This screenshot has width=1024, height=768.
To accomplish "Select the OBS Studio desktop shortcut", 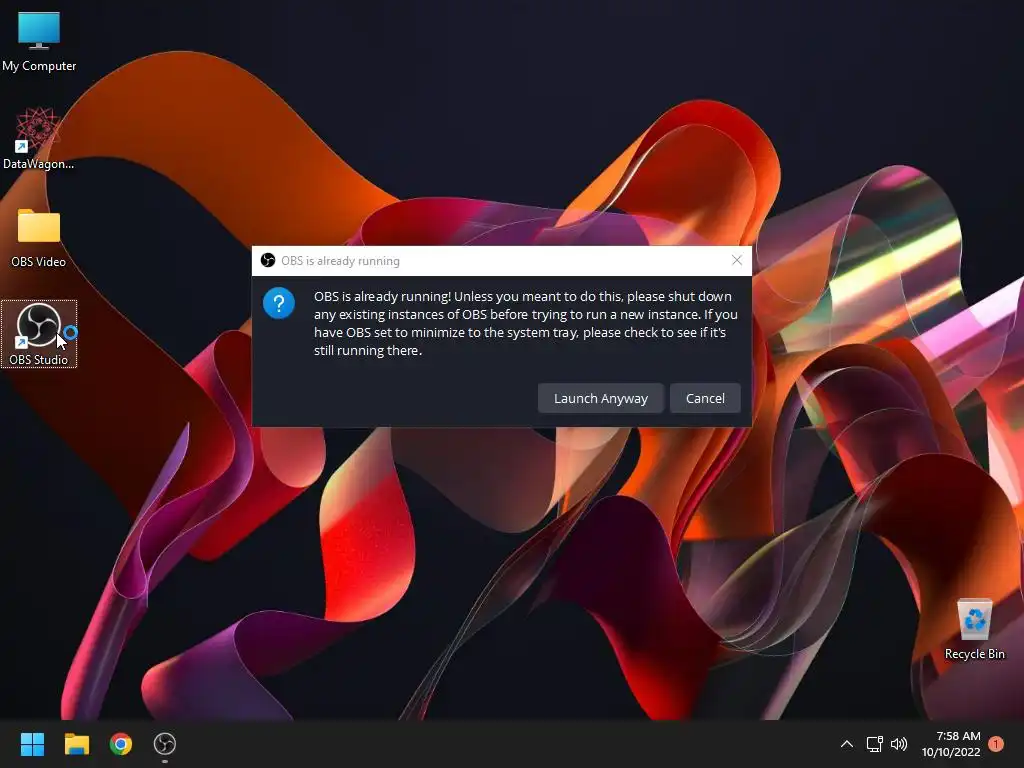I will coord(39,334).
